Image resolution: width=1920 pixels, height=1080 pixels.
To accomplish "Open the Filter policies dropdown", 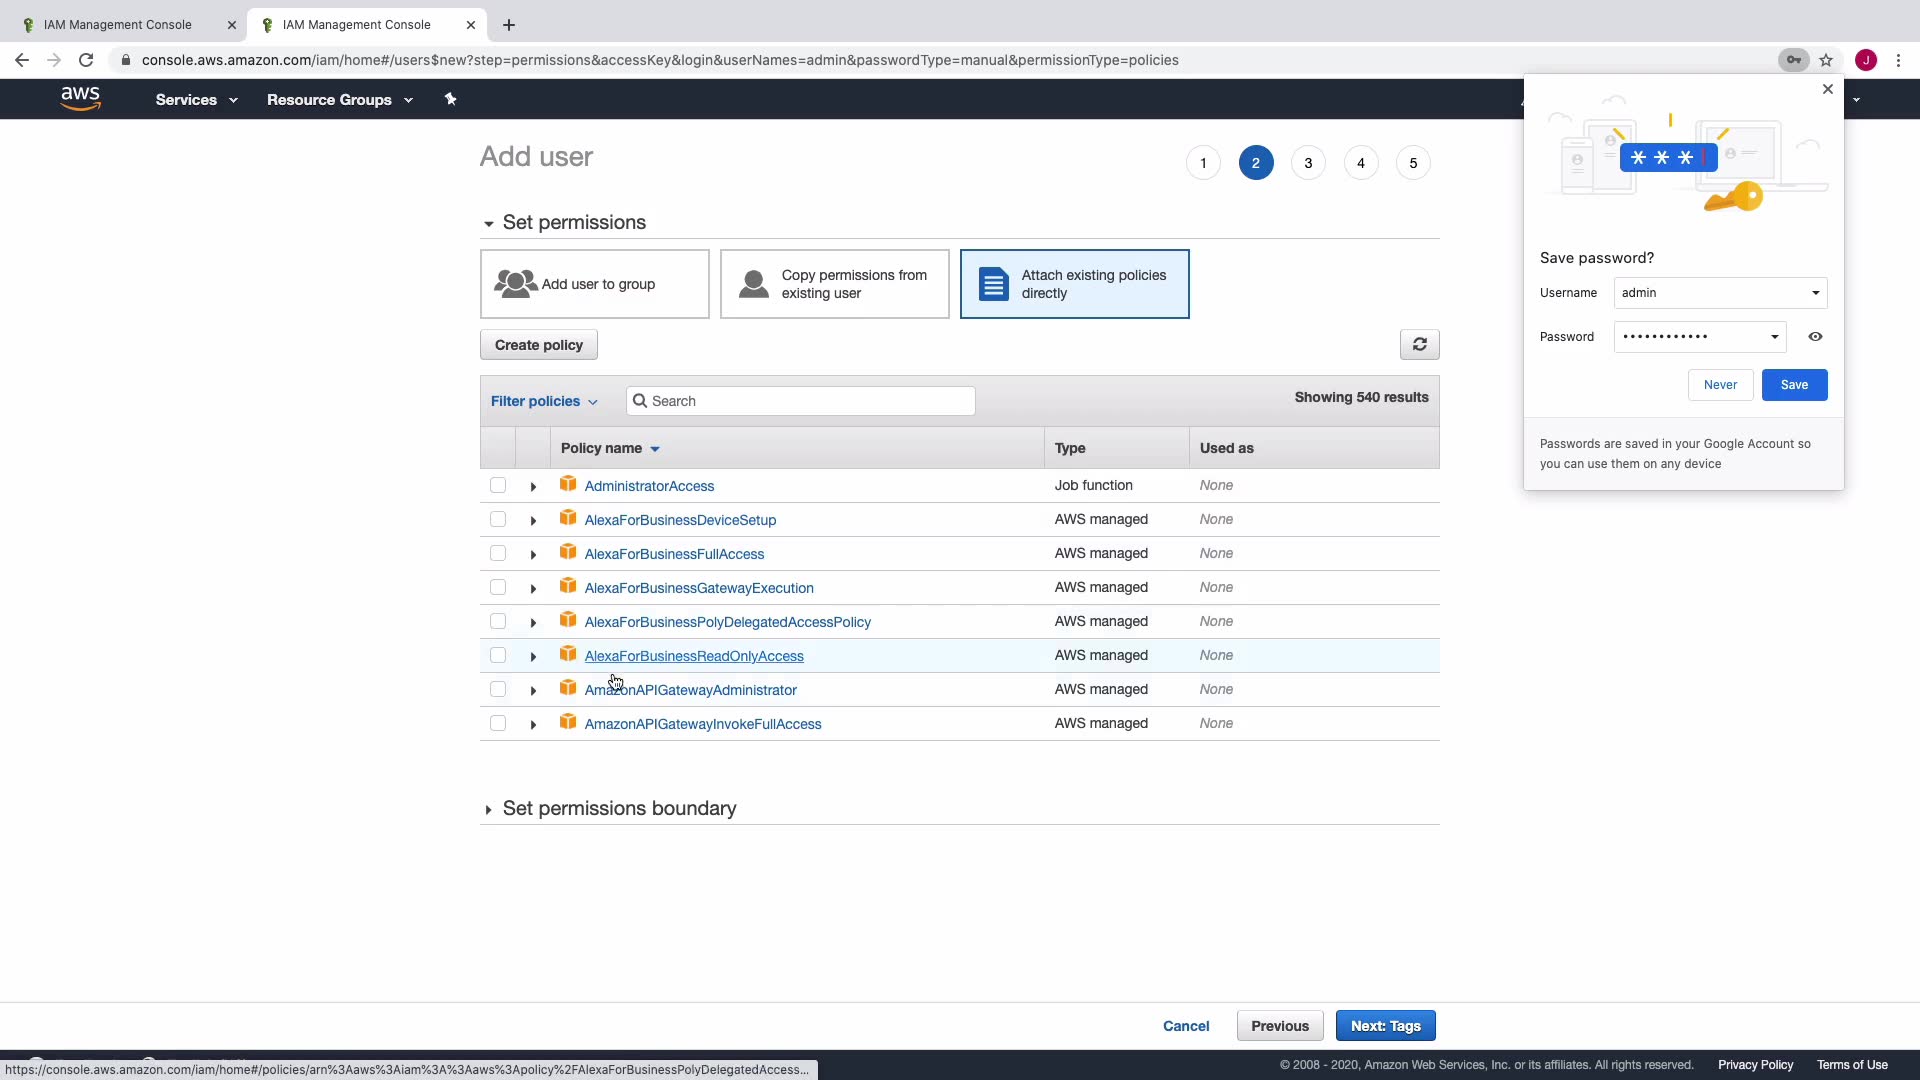I will tap(544, 401).
